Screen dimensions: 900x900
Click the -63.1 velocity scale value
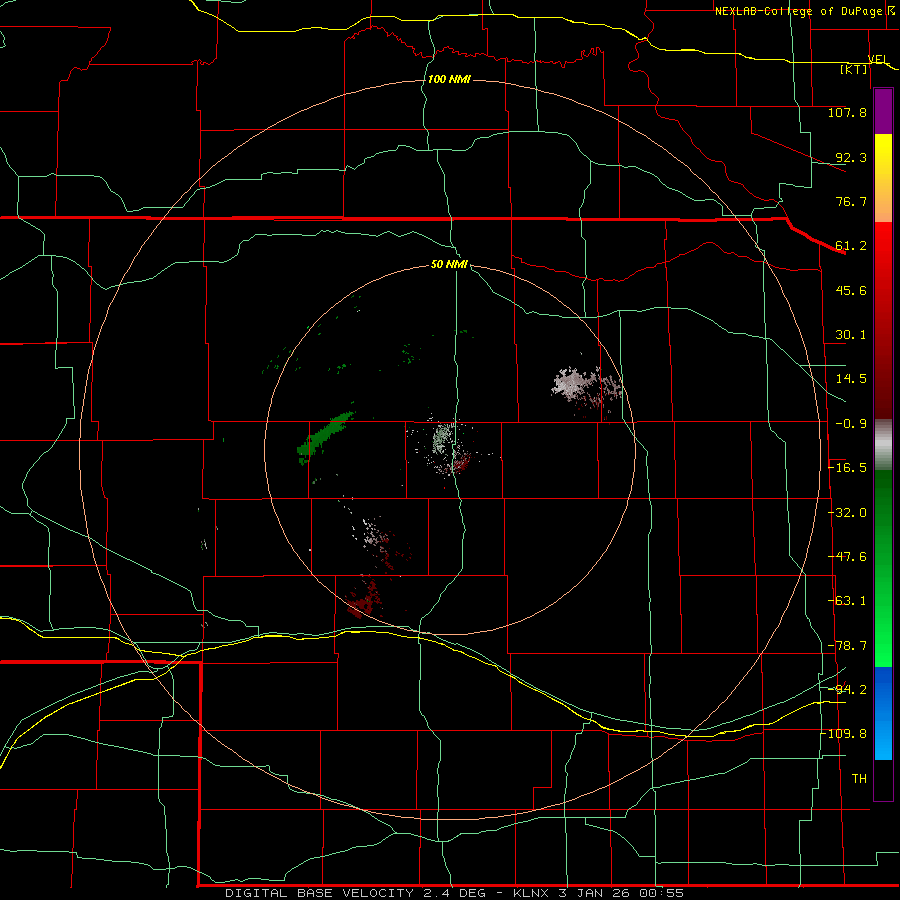847,601
